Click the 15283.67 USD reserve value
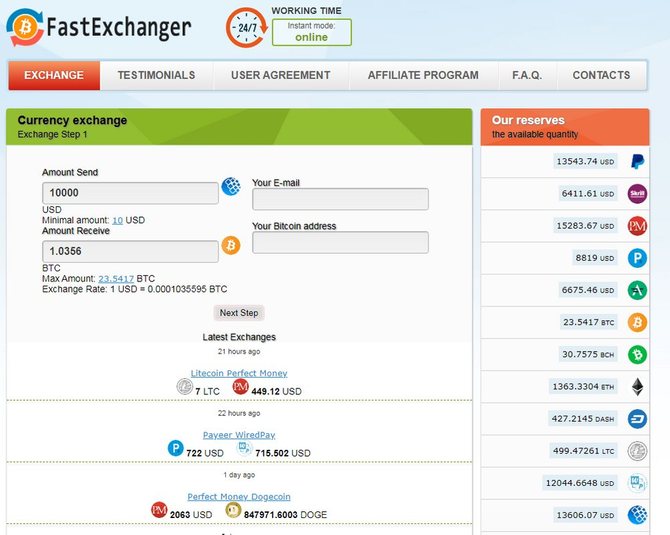This screenshot has height=535, width=670. click(585, 226)
